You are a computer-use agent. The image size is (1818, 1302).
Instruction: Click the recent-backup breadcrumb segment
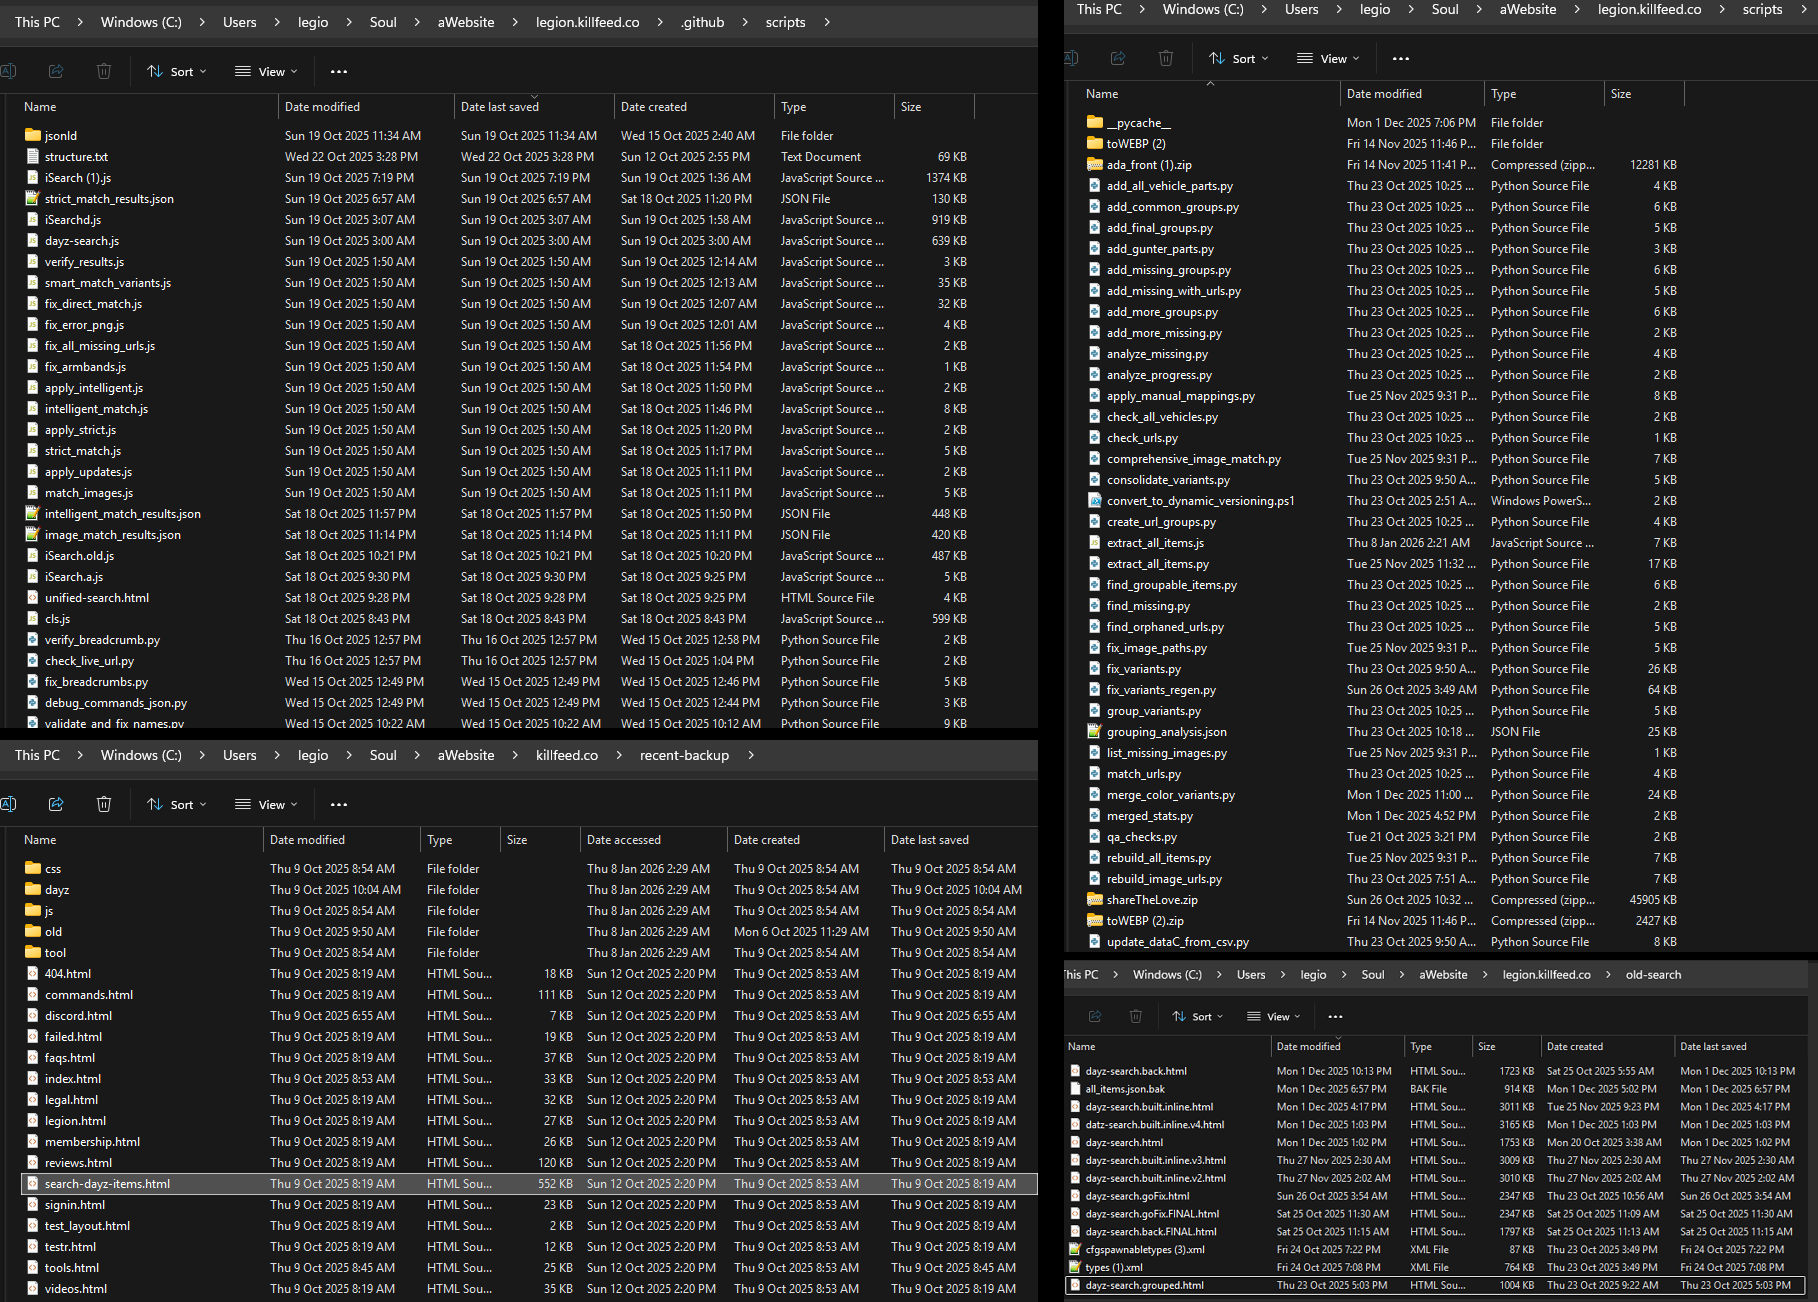(x=684, y=755)
